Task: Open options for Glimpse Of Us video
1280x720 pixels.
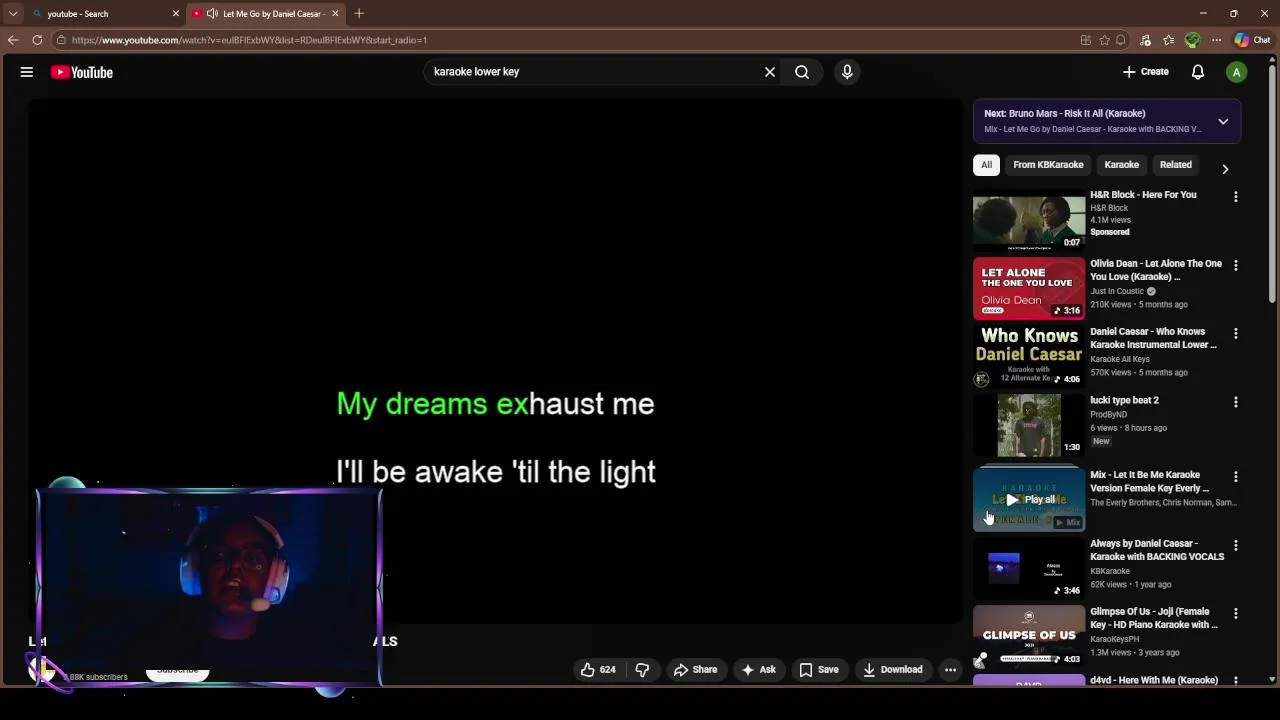Action: coord(1236,613)
